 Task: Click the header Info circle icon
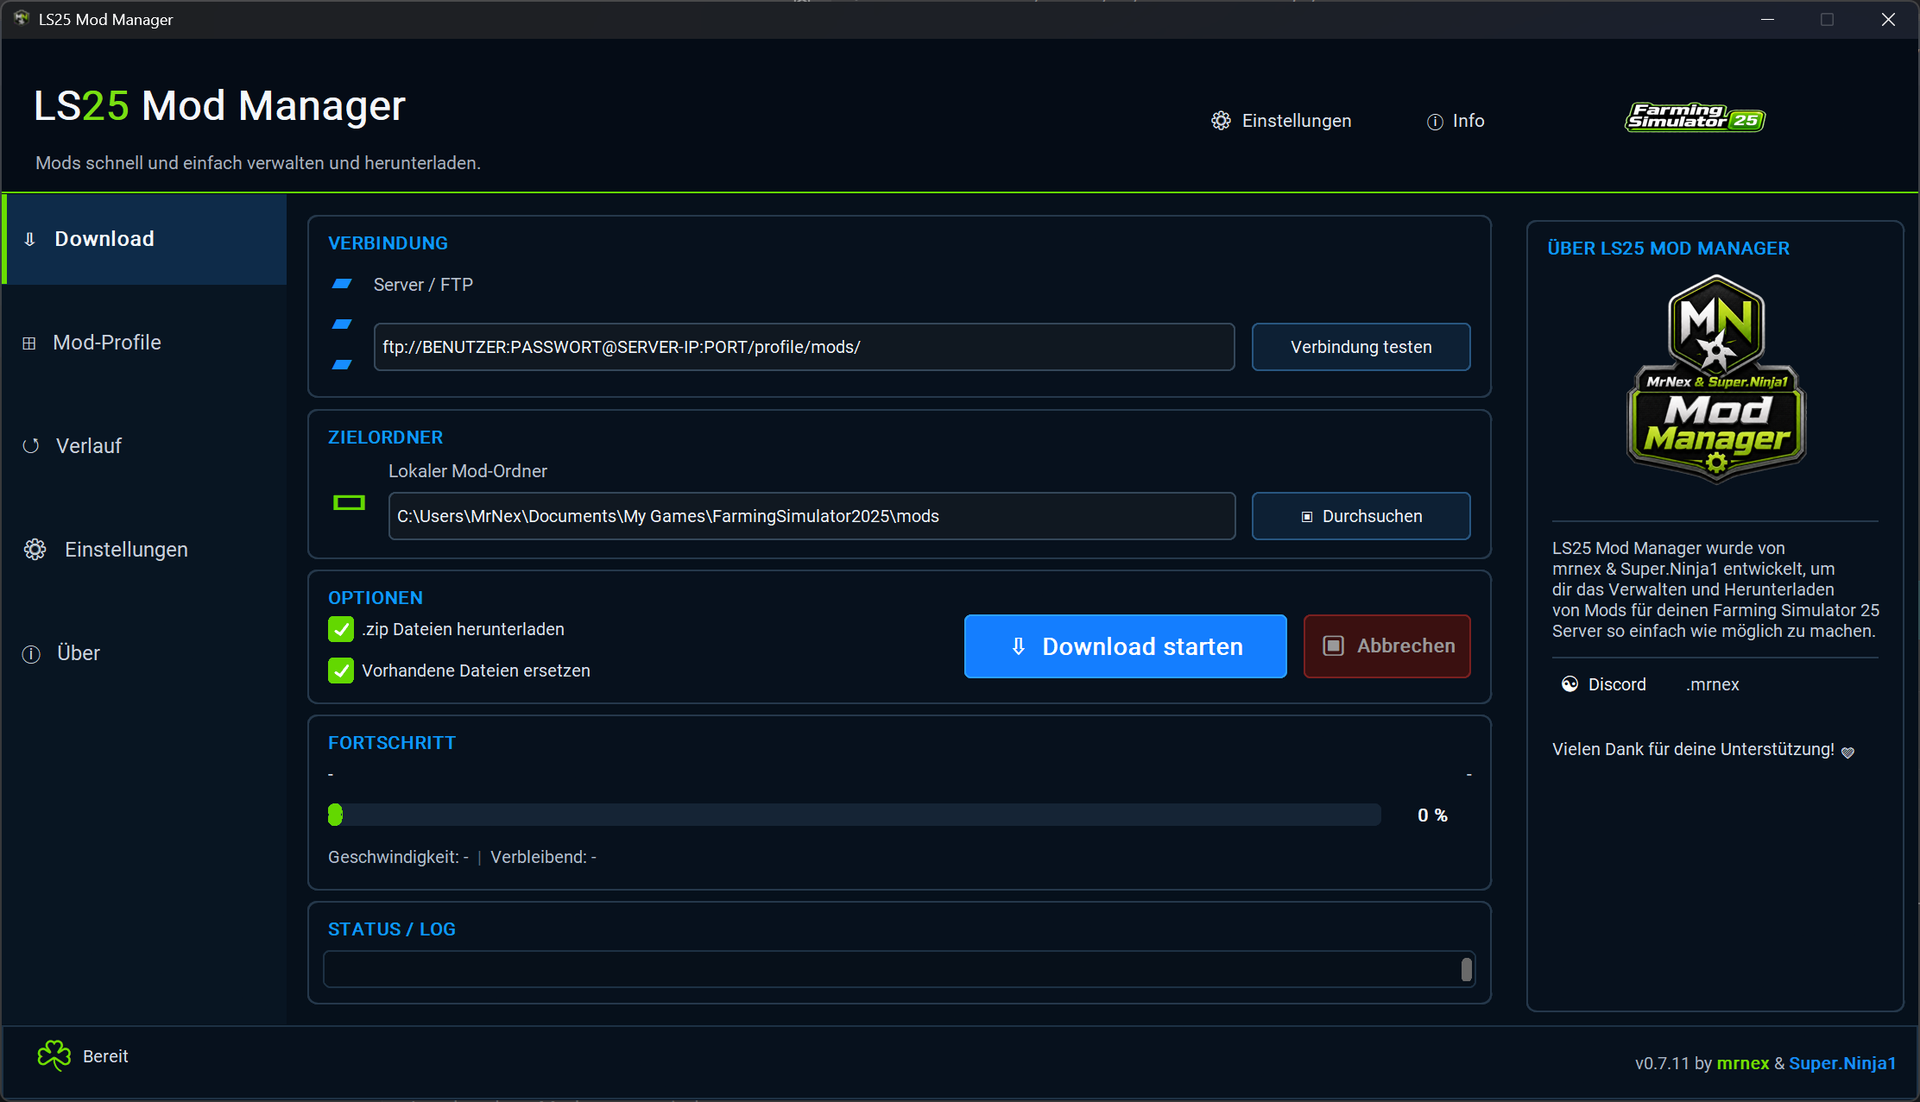(x=1435, y=122)
